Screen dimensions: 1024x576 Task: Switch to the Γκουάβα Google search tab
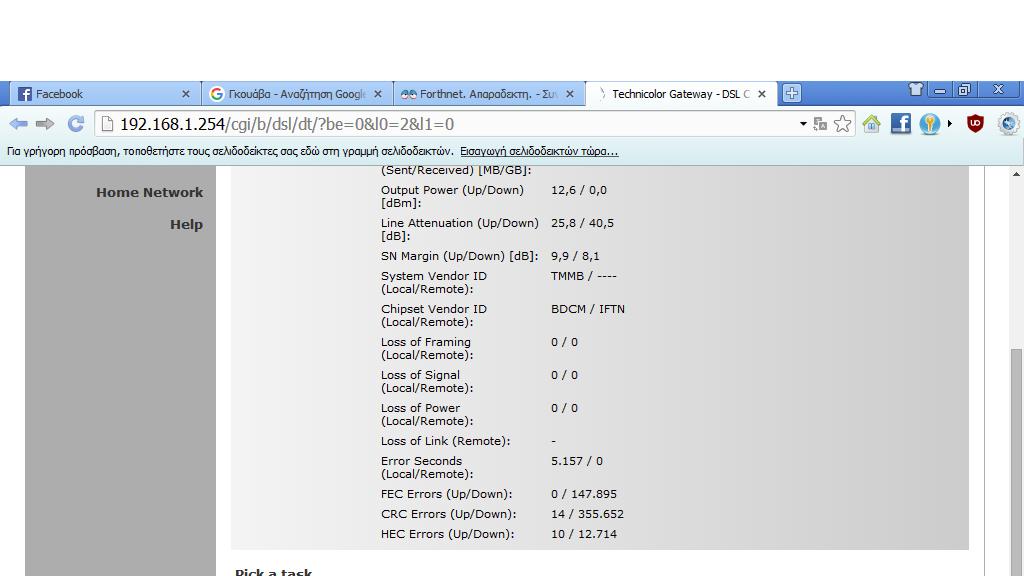[297, 93]
